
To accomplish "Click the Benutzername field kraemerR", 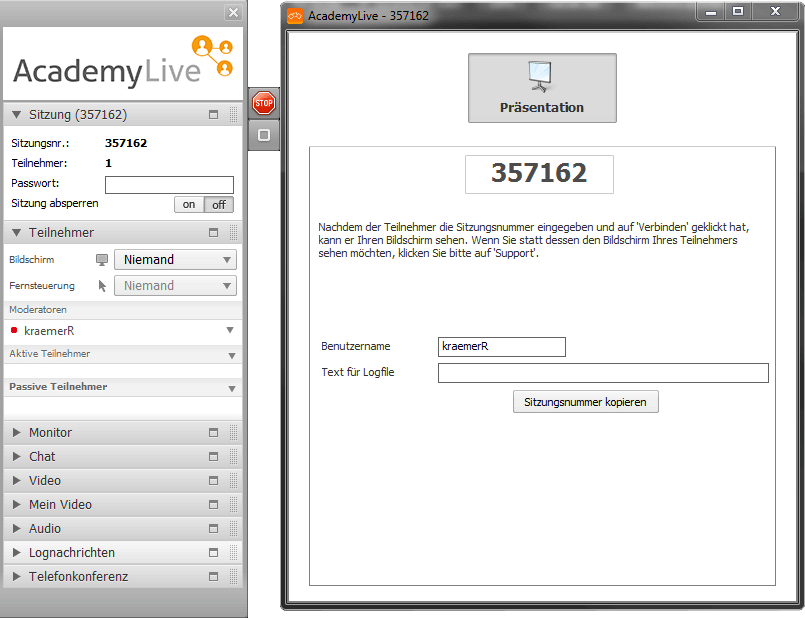I will 502,346.
